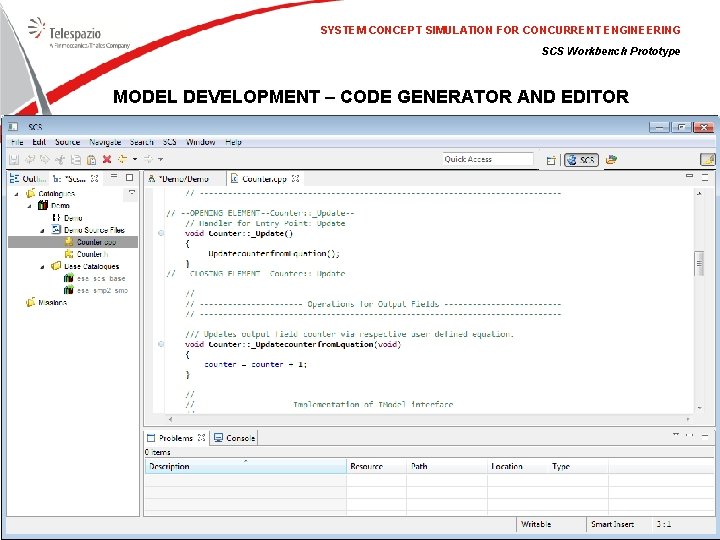Viewport: 720px width, 540px height.
Task: Close the Counter.cpp editor tab
Action: (x=295, y=178)
